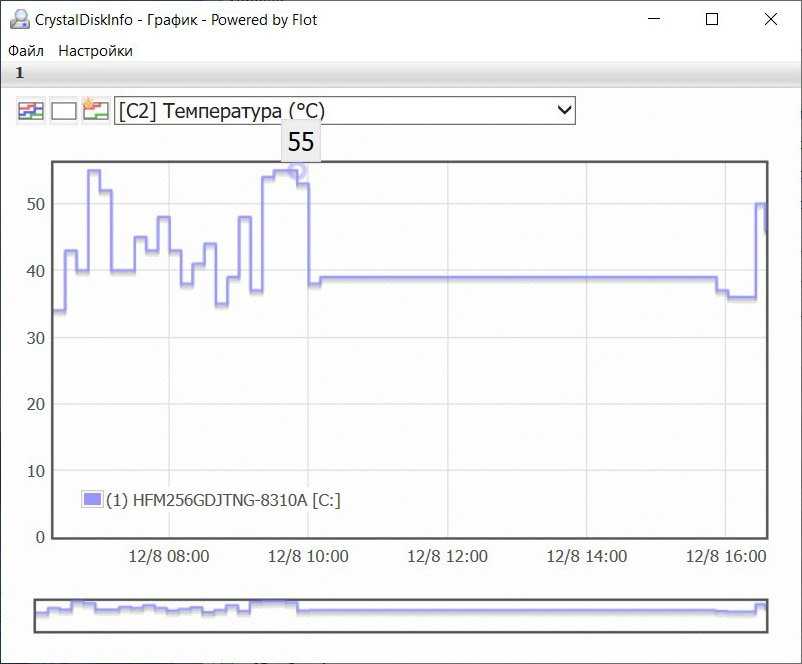Click the blank hide-all-disks icon
The width and height of the screenshot is (802, 664).
(x=64, y=111)
